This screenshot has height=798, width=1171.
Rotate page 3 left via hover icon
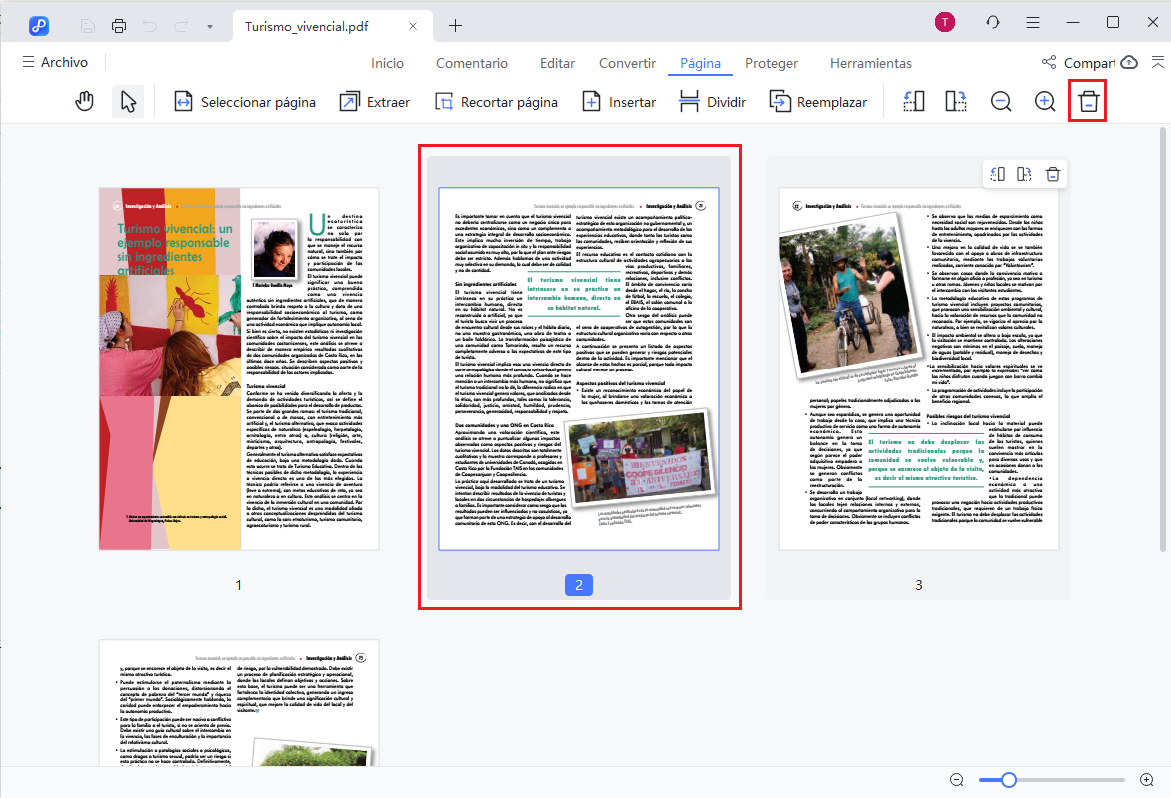point(998,174)
